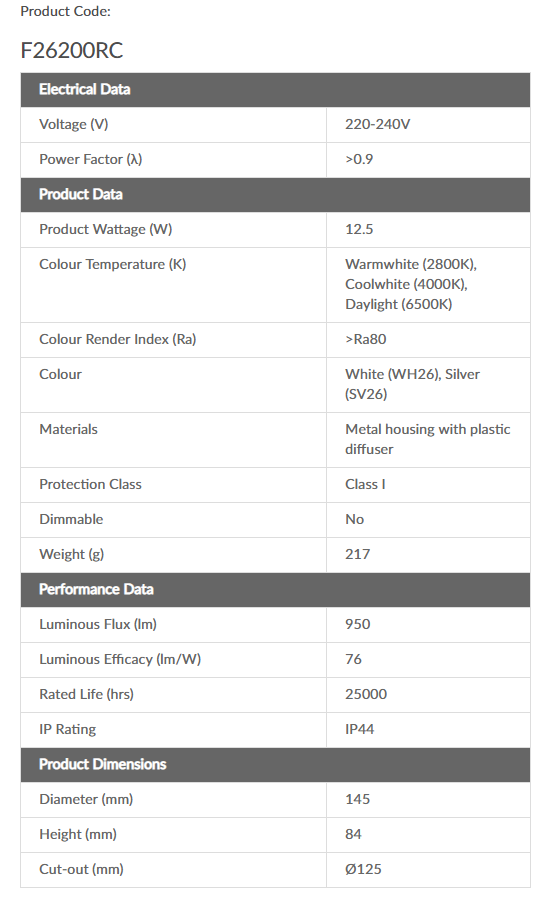Click the Metal housing with plastic diffuser text
Screen dimensions: 545x900
(427, 440)
